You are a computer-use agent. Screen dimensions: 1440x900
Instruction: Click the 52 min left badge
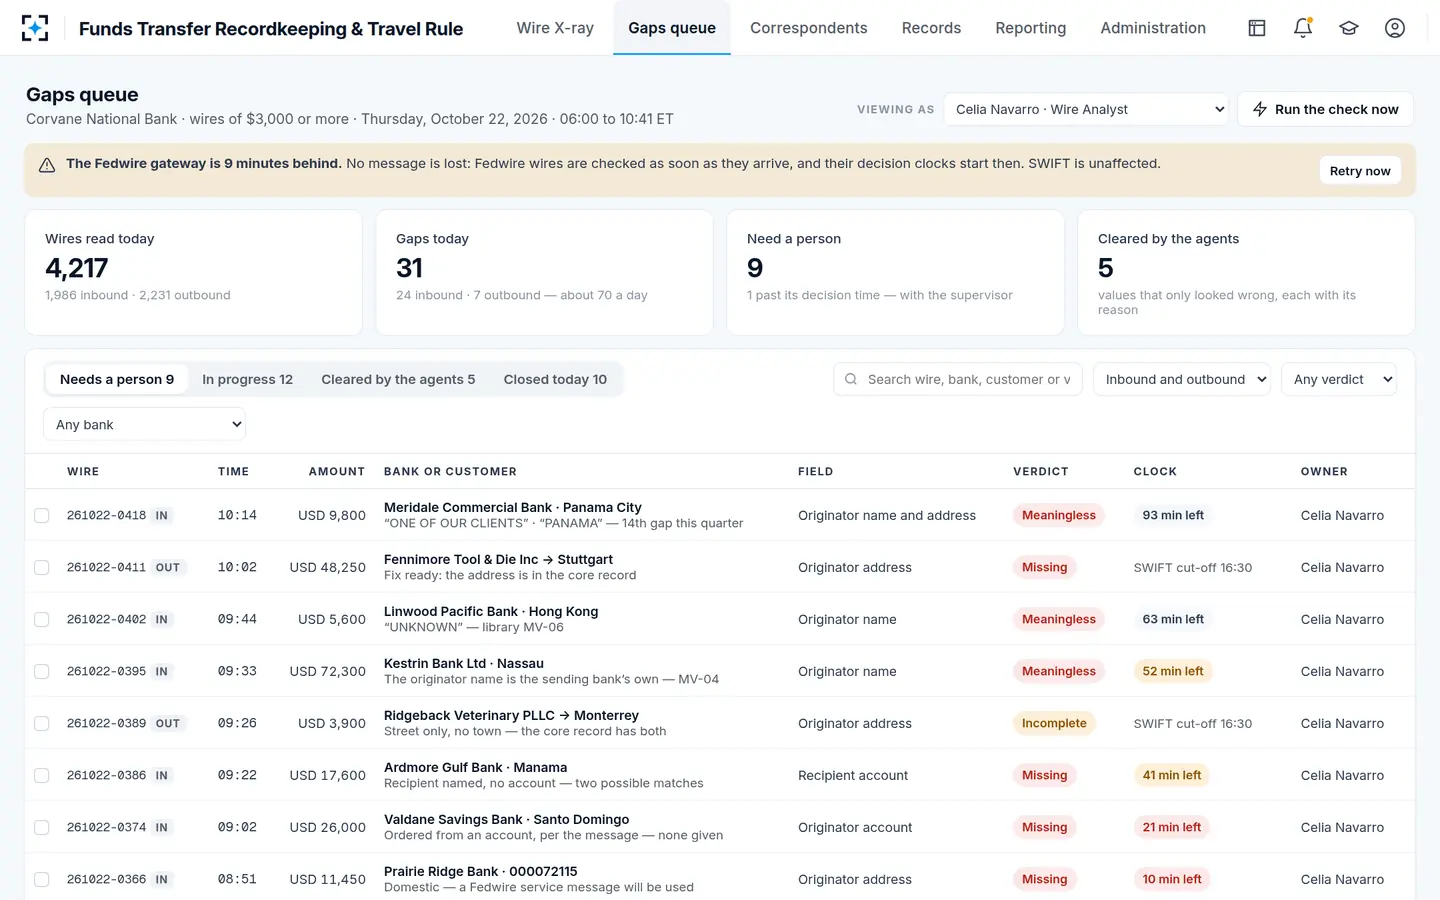coord(1173,671)
